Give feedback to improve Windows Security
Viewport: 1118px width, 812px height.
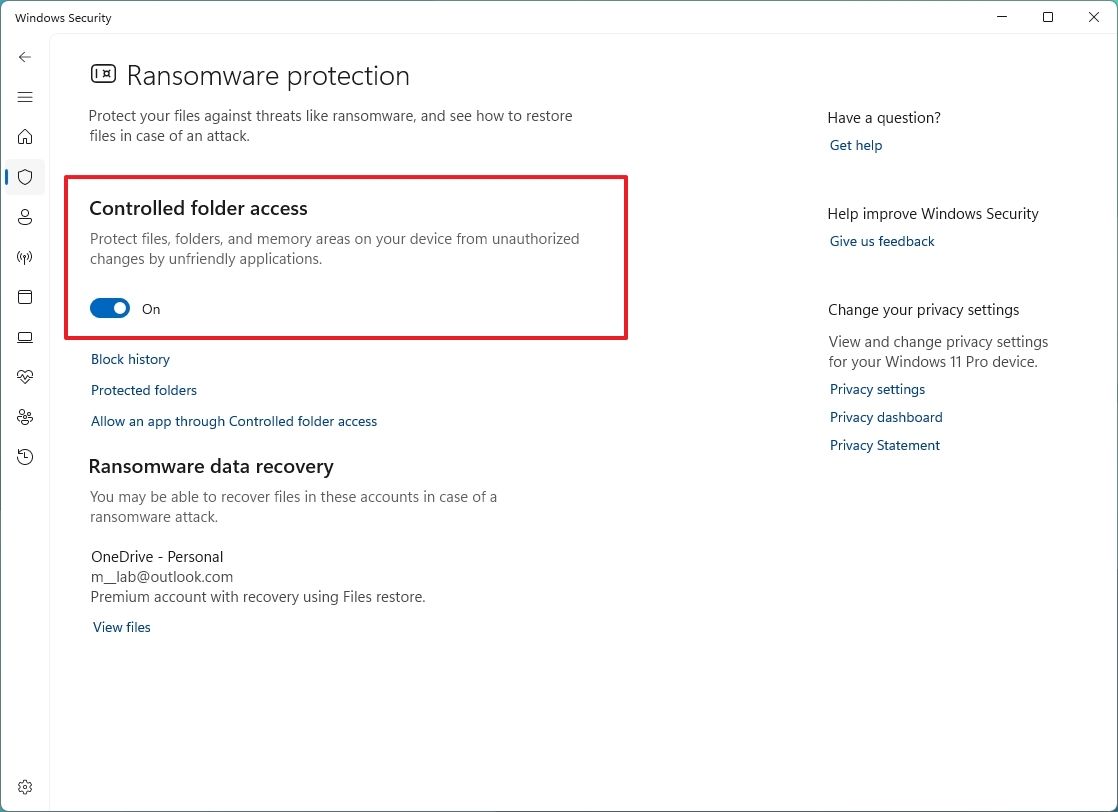tap(881, 241)
